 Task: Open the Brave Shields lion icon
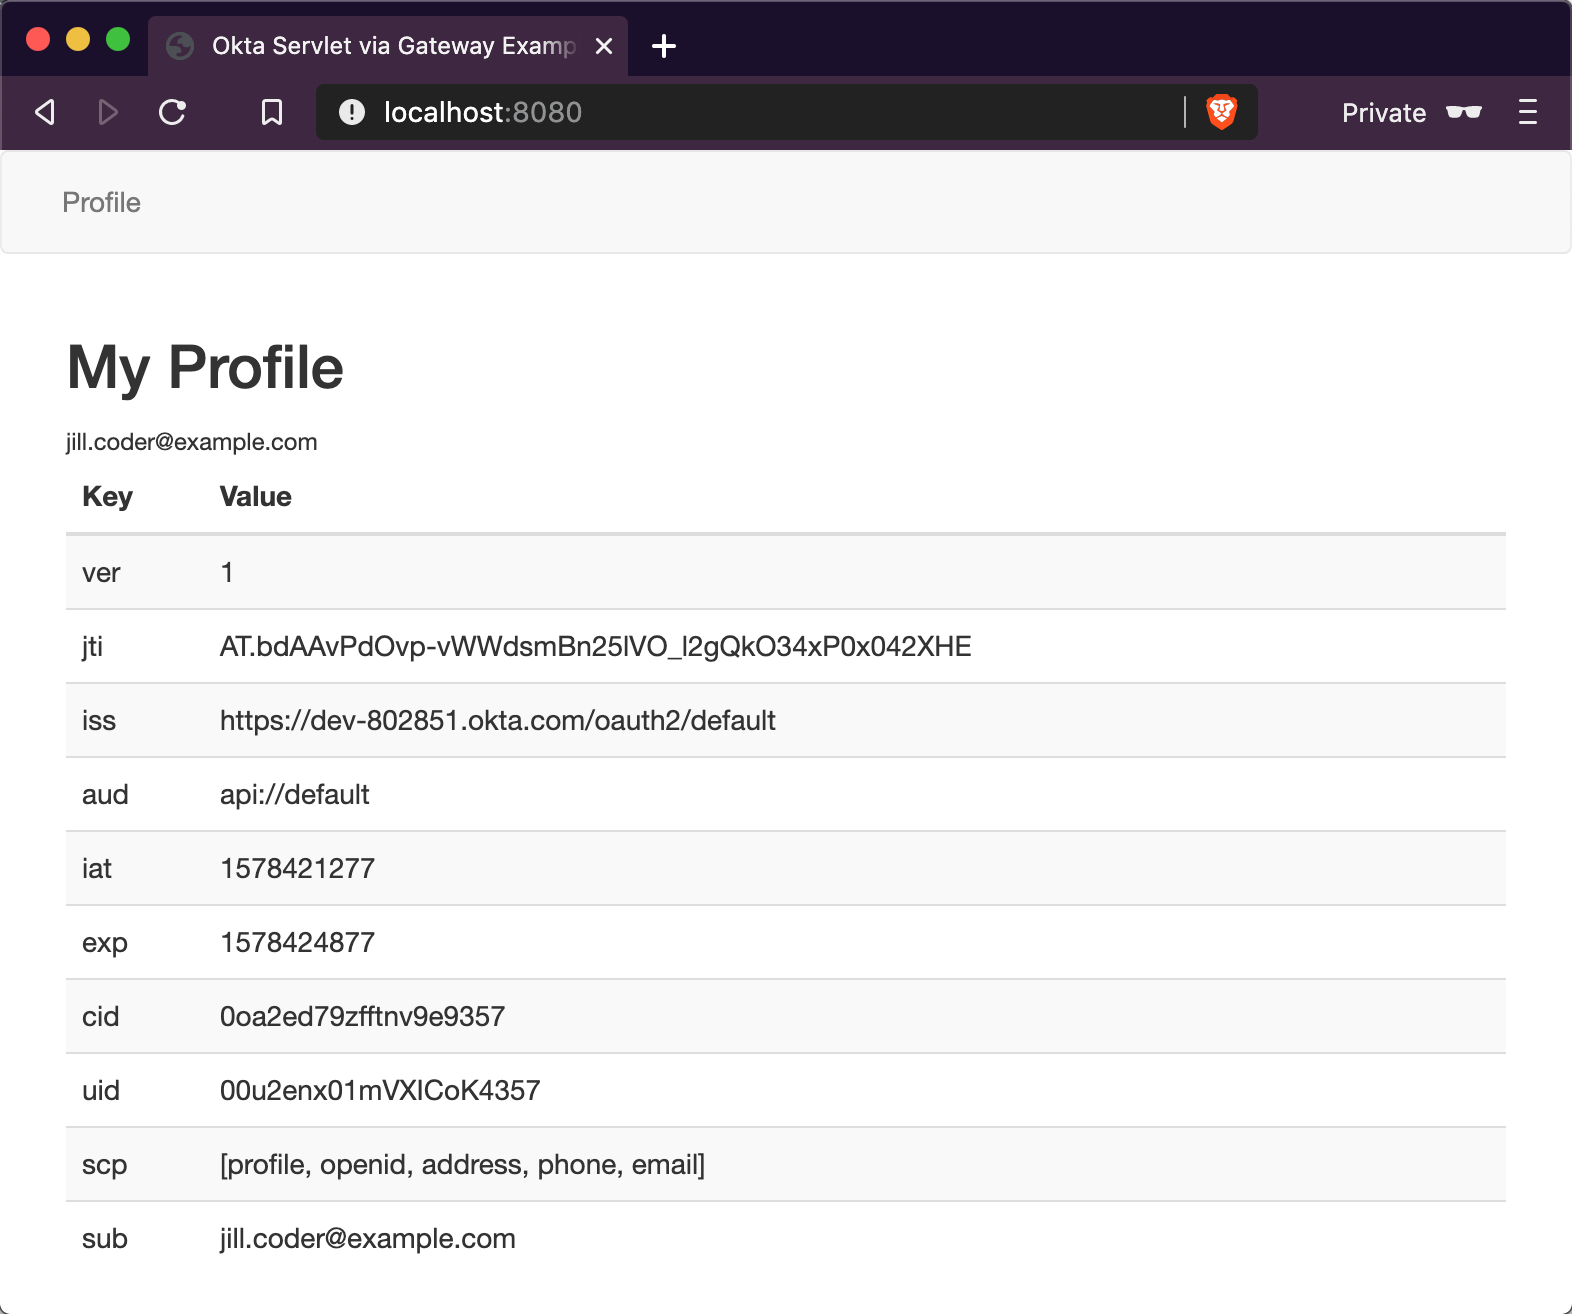click(x=1221, y=112)
